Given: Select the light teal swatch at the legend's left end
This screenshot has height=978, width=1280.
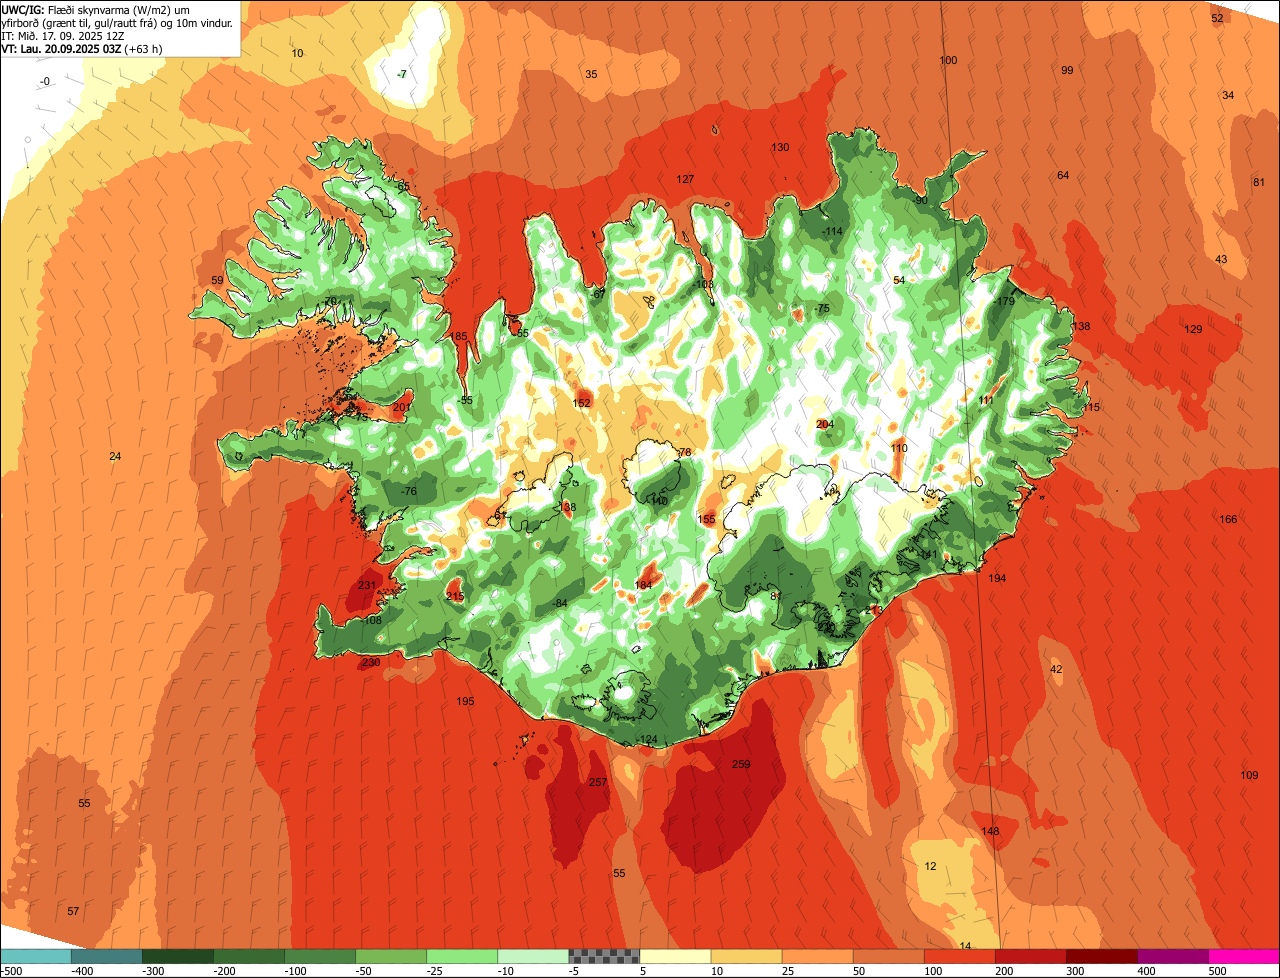Looking at the screenshot, I should tap(35, 956).
